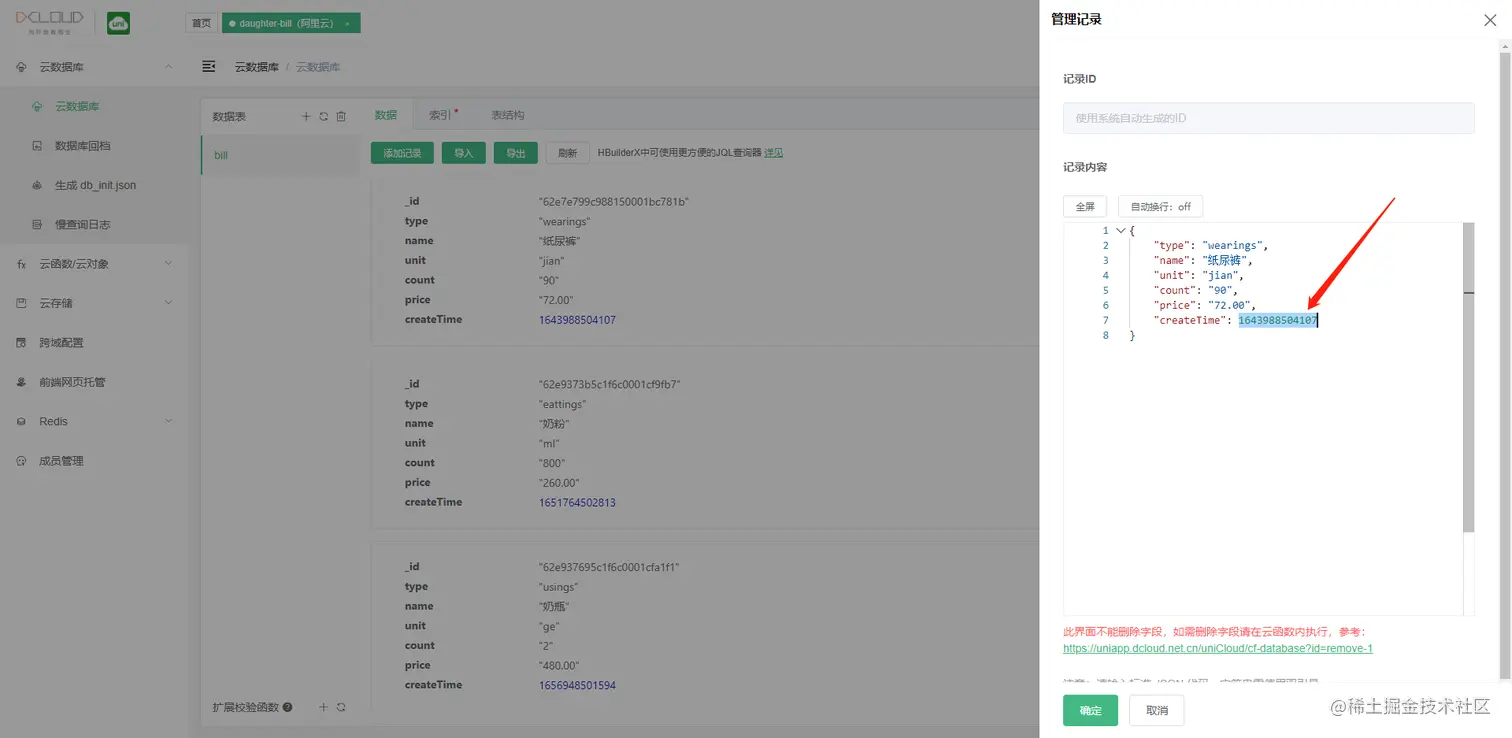Viewport: 1512px width, 738px height.
Task: Open the 数据 tab
Action: coord(386,115)
